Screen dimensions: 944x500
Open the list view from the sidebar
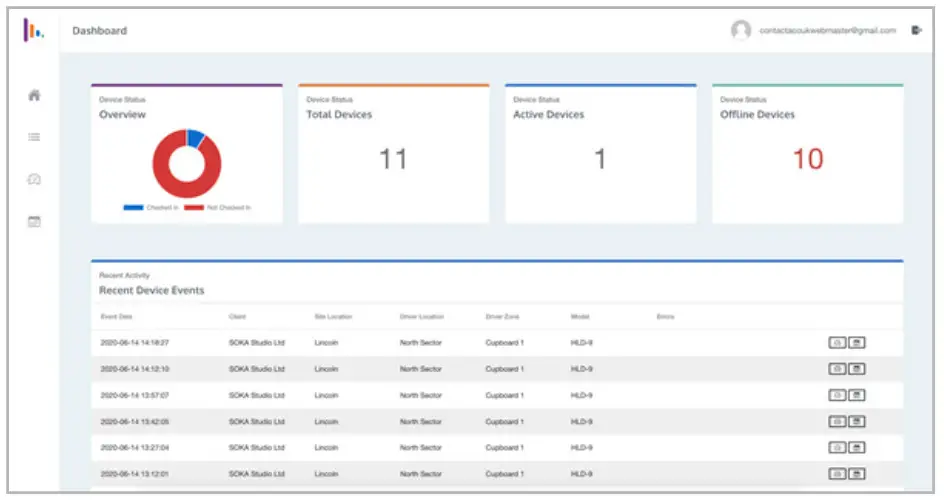point(34,137)
